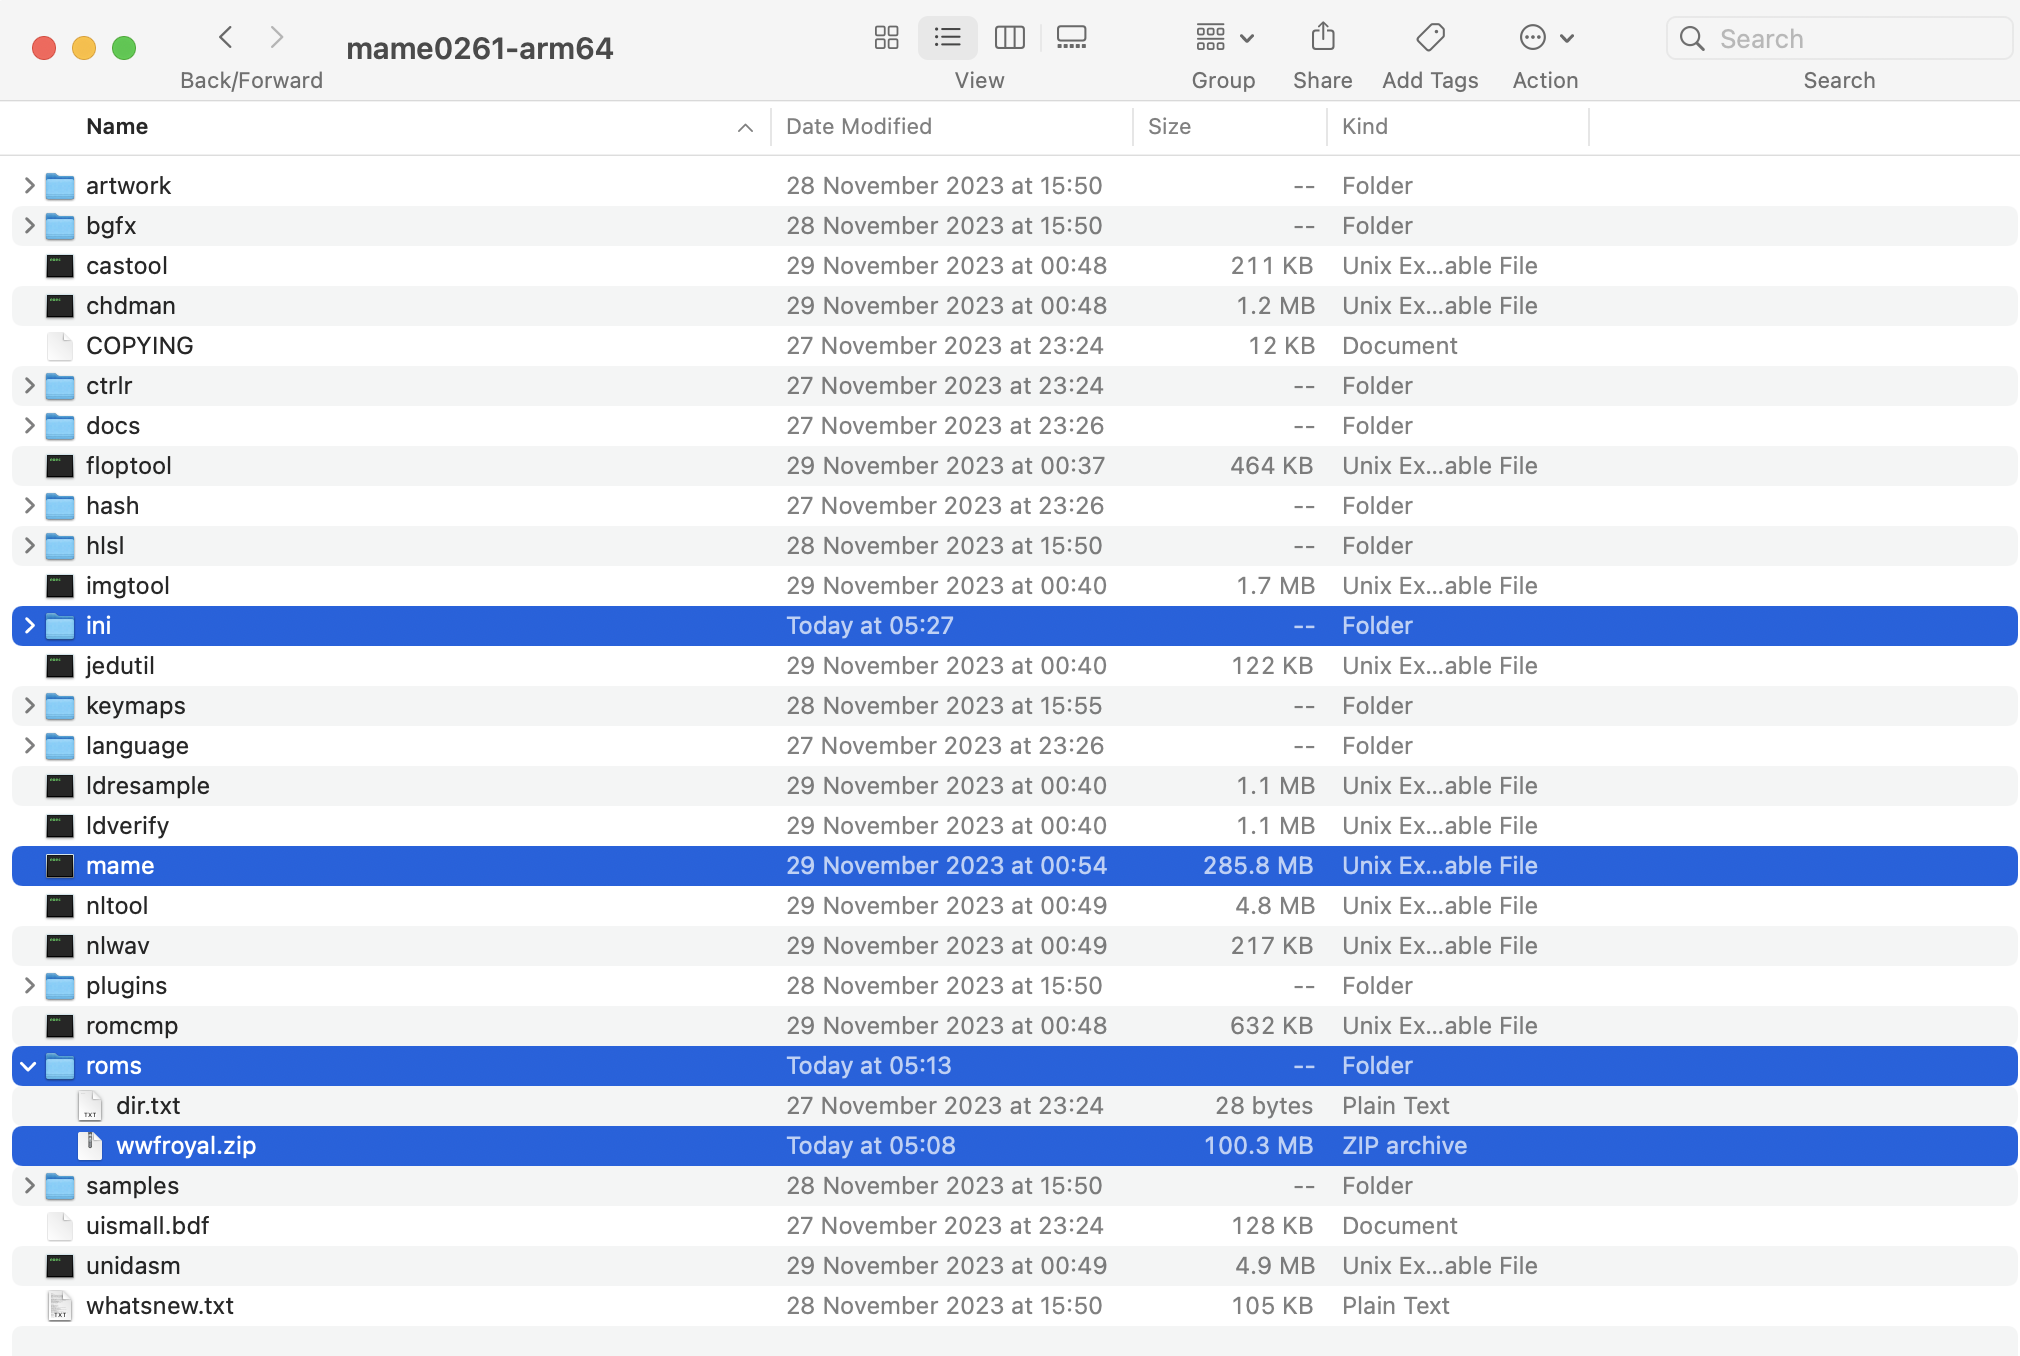Select the ldverify executable icon

coord(60,826)
